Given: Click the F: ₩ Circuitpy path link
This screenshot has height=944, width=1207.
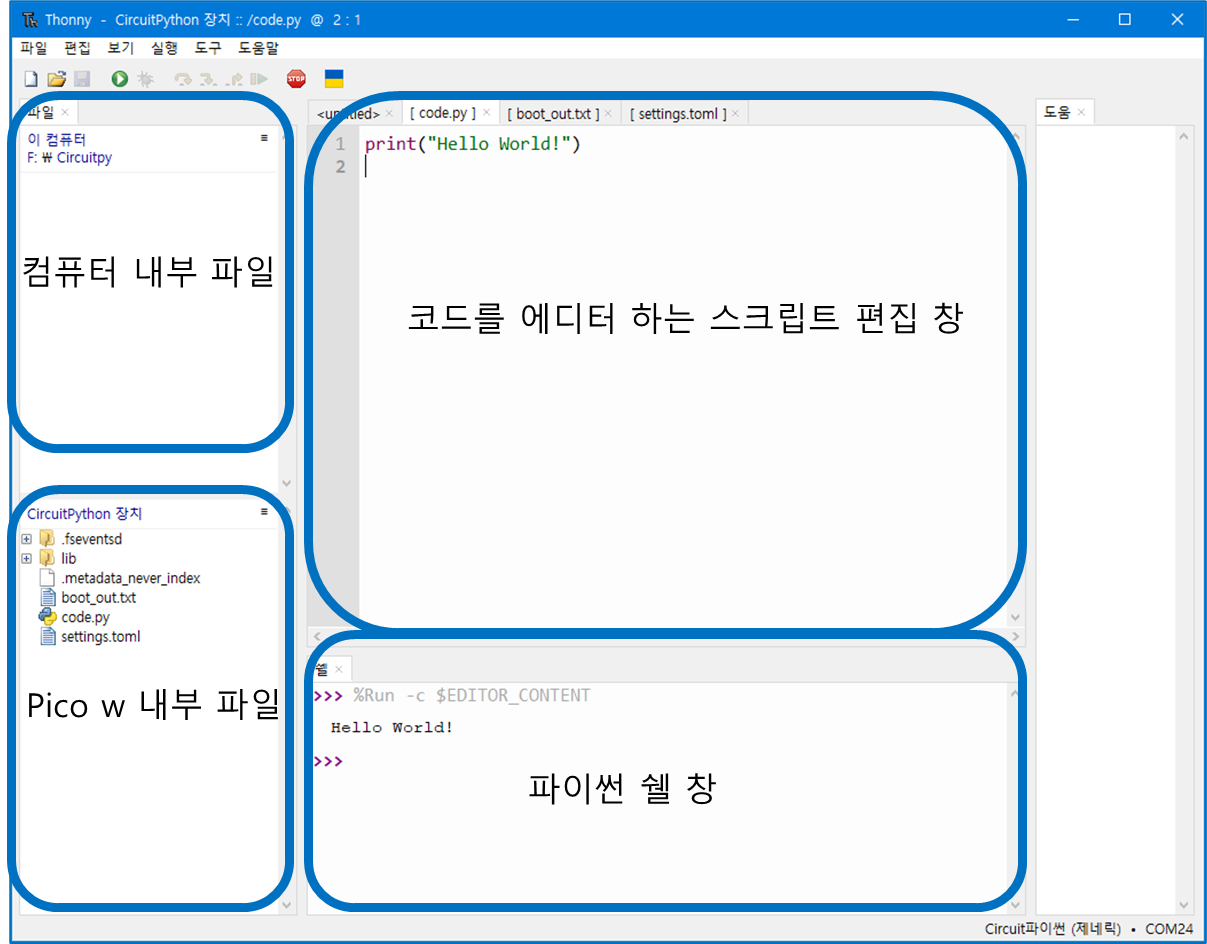Looking at the screenshot, I should [x=70, y=158].
